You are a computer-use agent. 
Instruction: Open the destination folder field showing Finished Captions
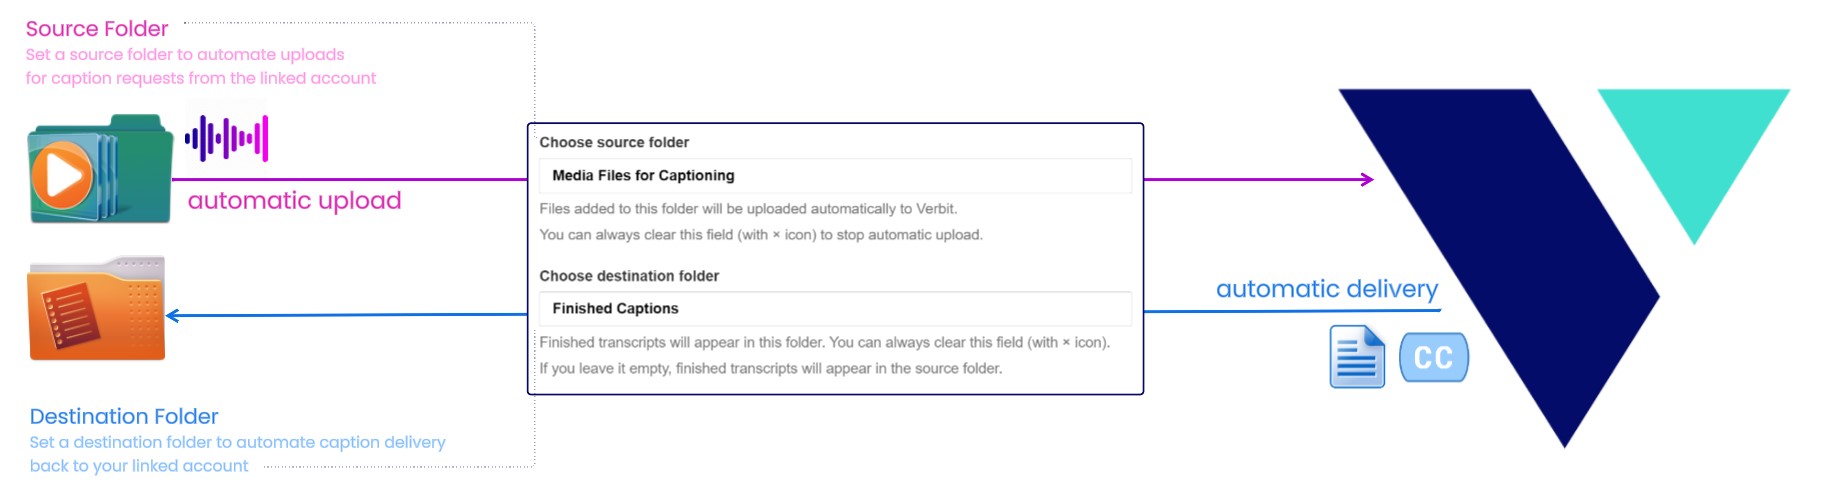[x=835, y=309]
